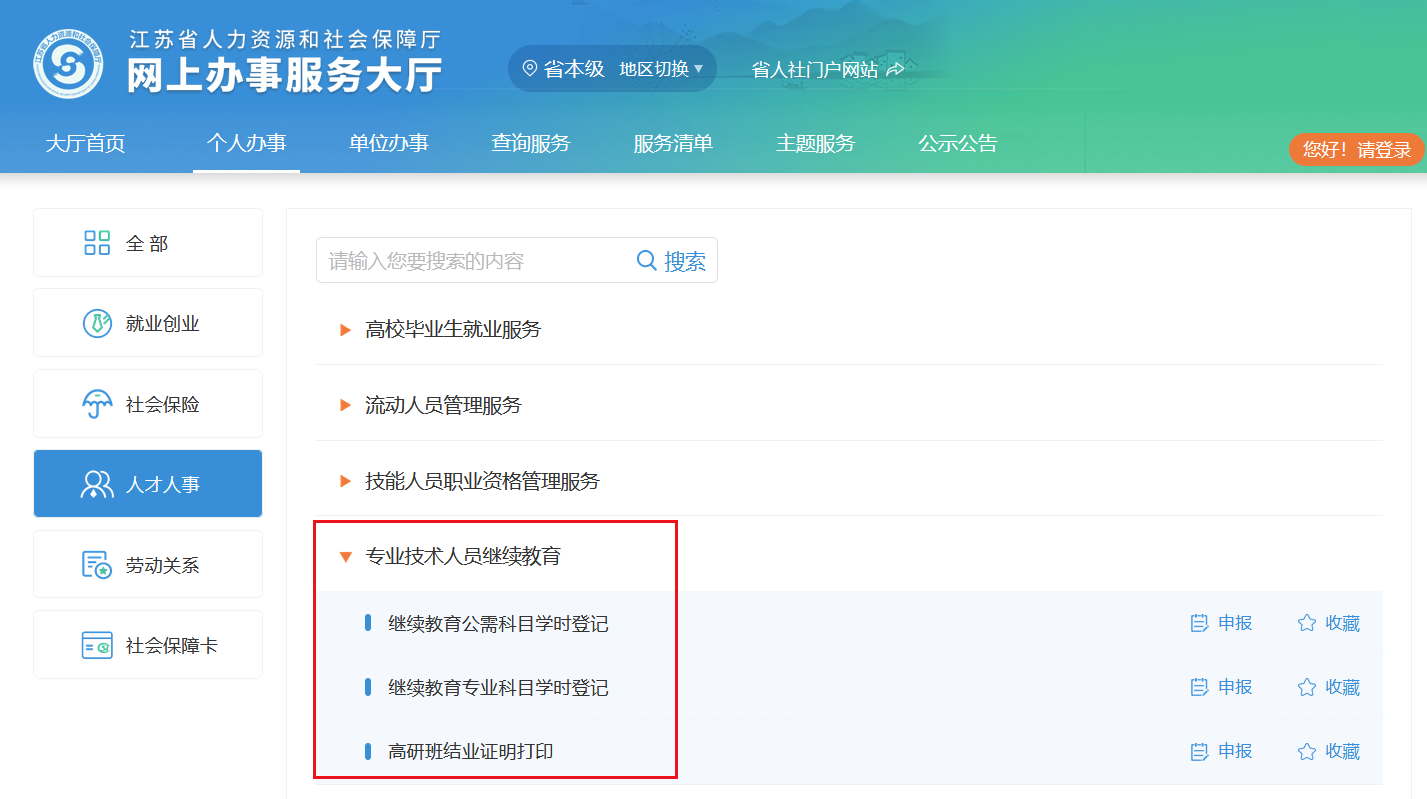Collapse the 专业技术人员继续教育 section

tap(344, 556)
